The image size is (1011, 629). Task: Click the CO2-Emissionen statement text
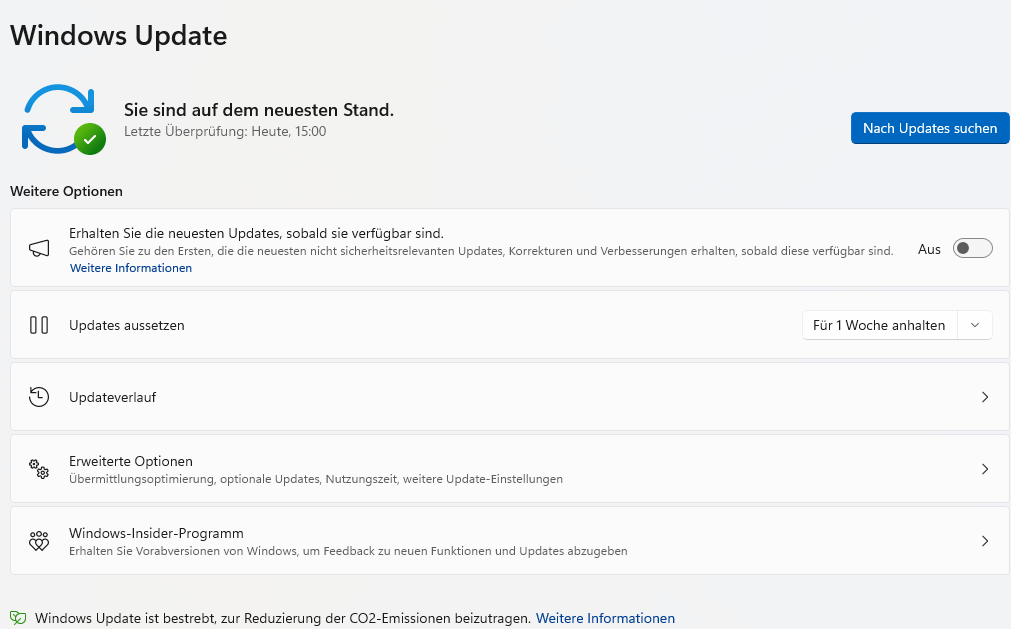(x=283, y=618)
